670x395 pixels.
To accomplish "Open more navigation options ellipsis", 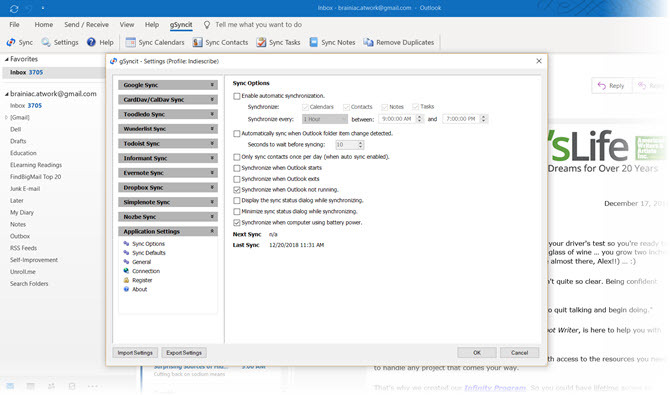I will [x=93, y=386].
